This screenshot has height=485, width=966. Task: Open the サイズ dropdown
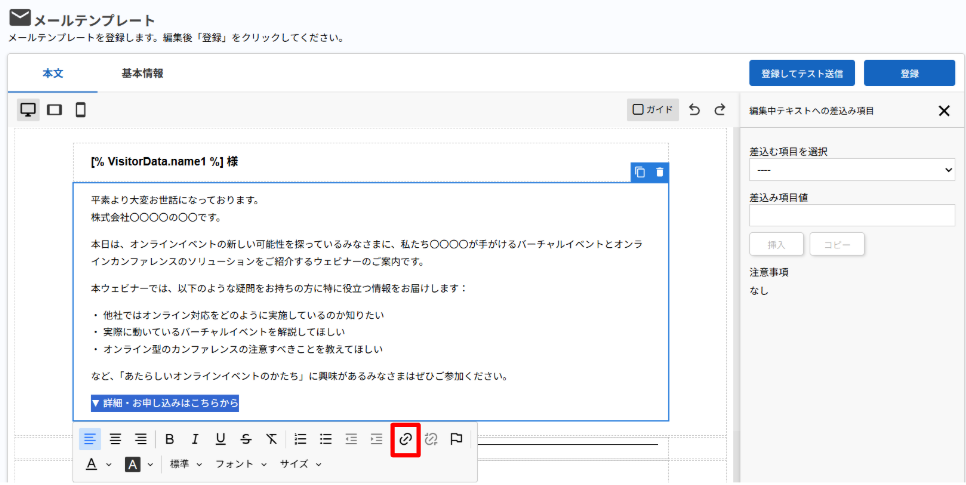click(300, 464)
